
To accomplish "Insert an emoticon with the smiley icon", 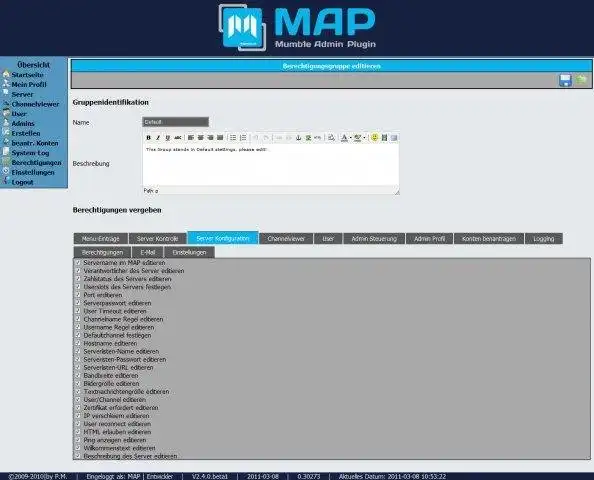I will point(374,138).
